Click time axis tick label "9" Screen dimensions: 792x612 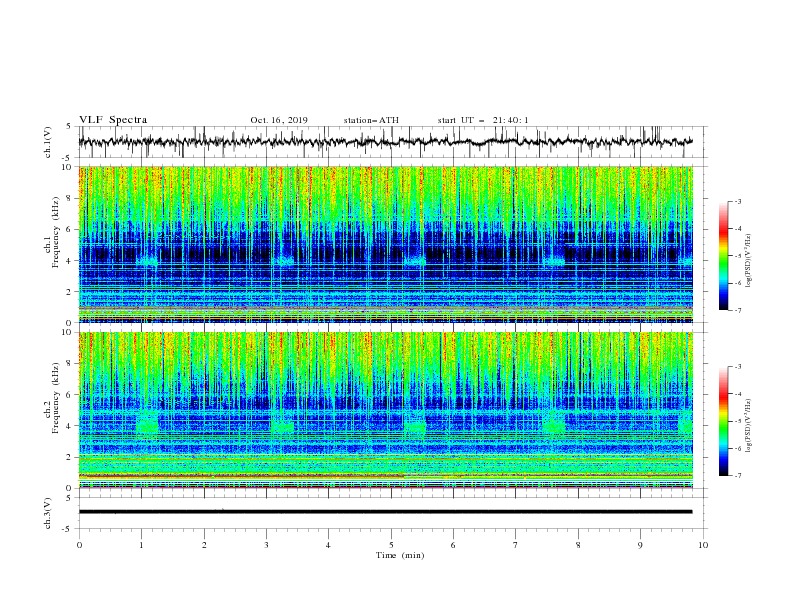pos(640,545)
